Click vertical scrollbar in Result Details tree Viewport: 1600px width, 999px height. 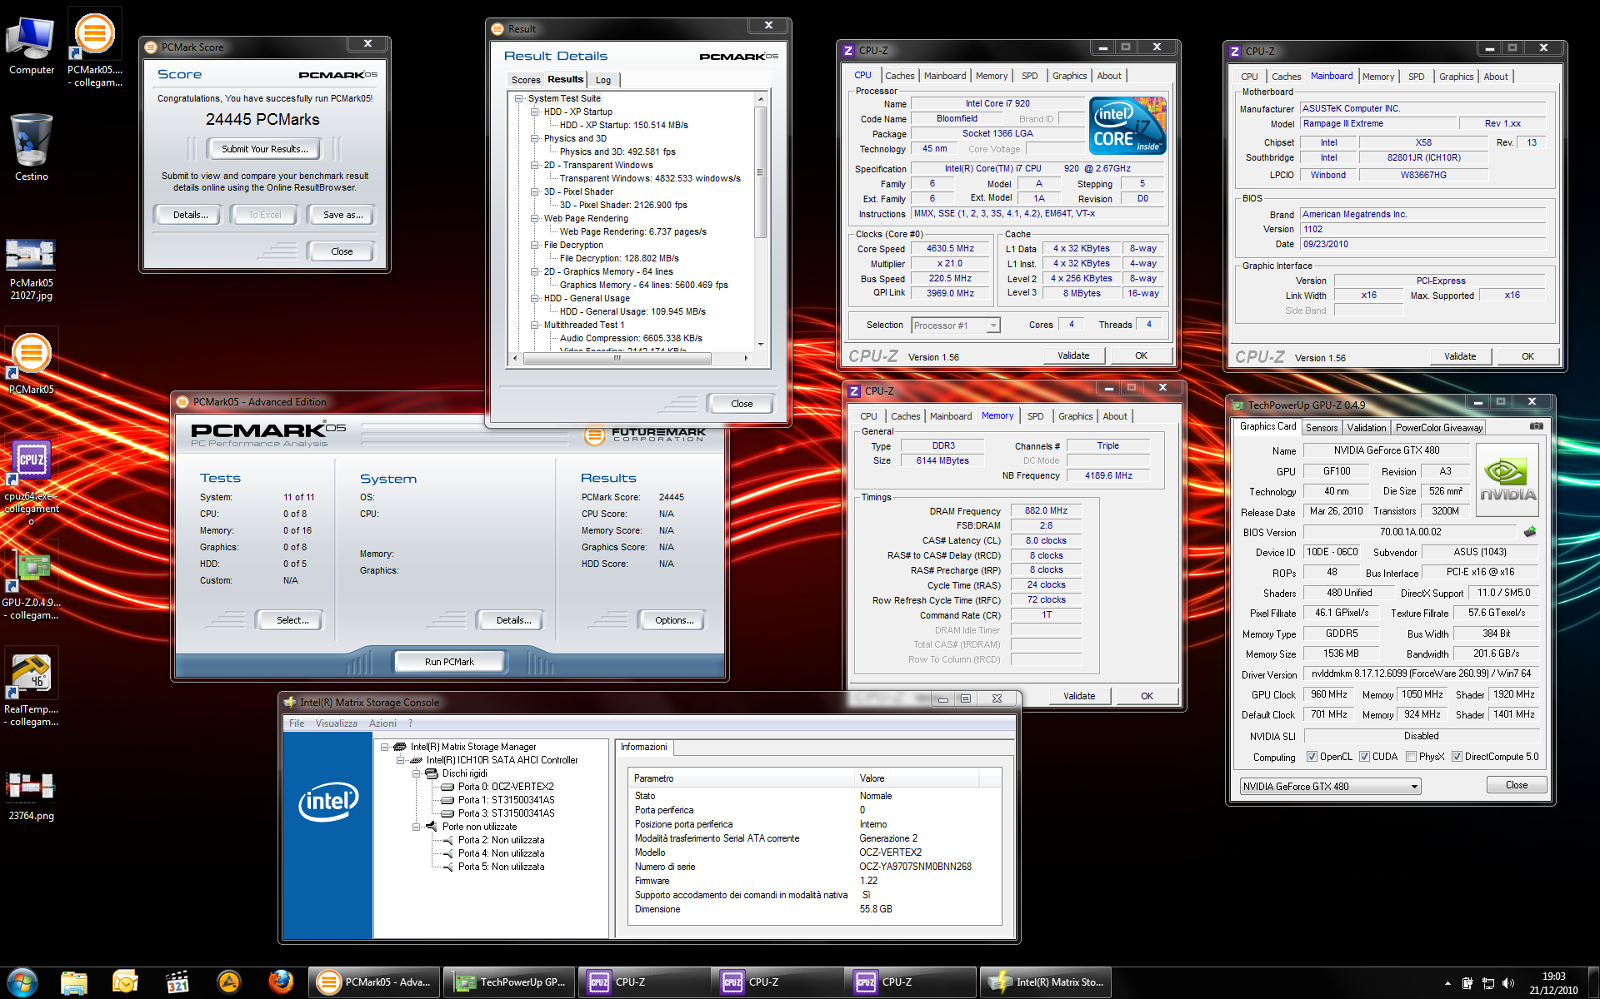760,170
